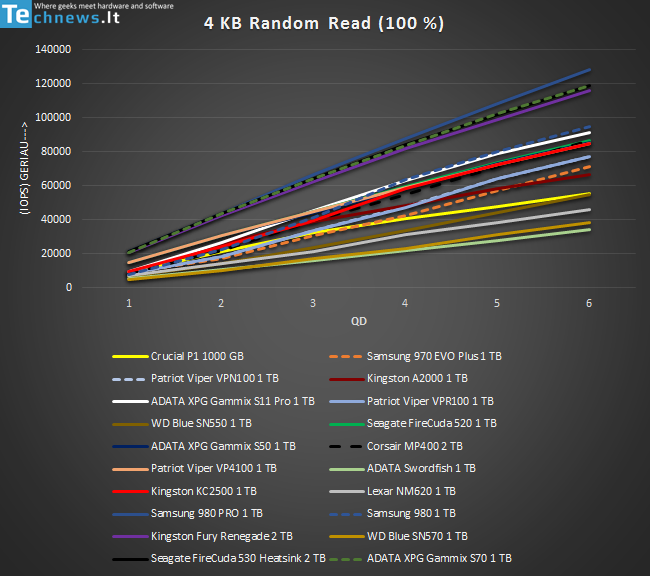The width and height of the screenshot is (650, 576).
Task: Click the X-axis tick label '6'
Action: [x=589, y=304]
